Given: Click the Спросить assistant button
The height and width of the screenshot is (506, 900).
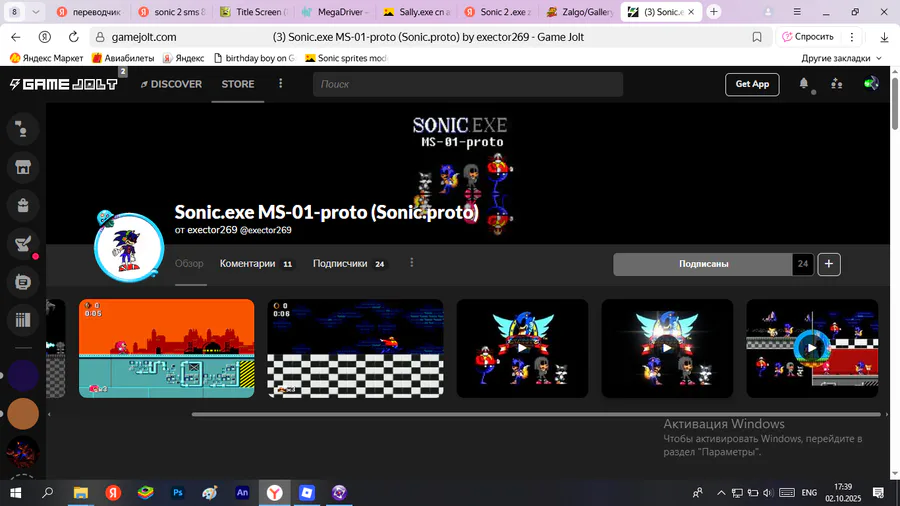Looking at the screenshot, I should point(808,37).
